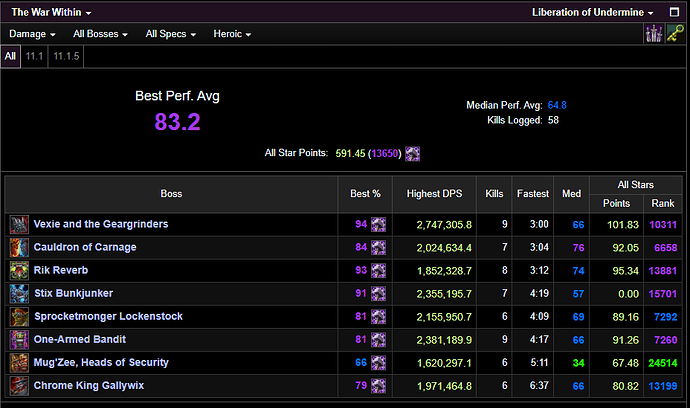Open the Heroic difficulty dropdown
Screen dimensions: 690x408
[x=232, y=34]
